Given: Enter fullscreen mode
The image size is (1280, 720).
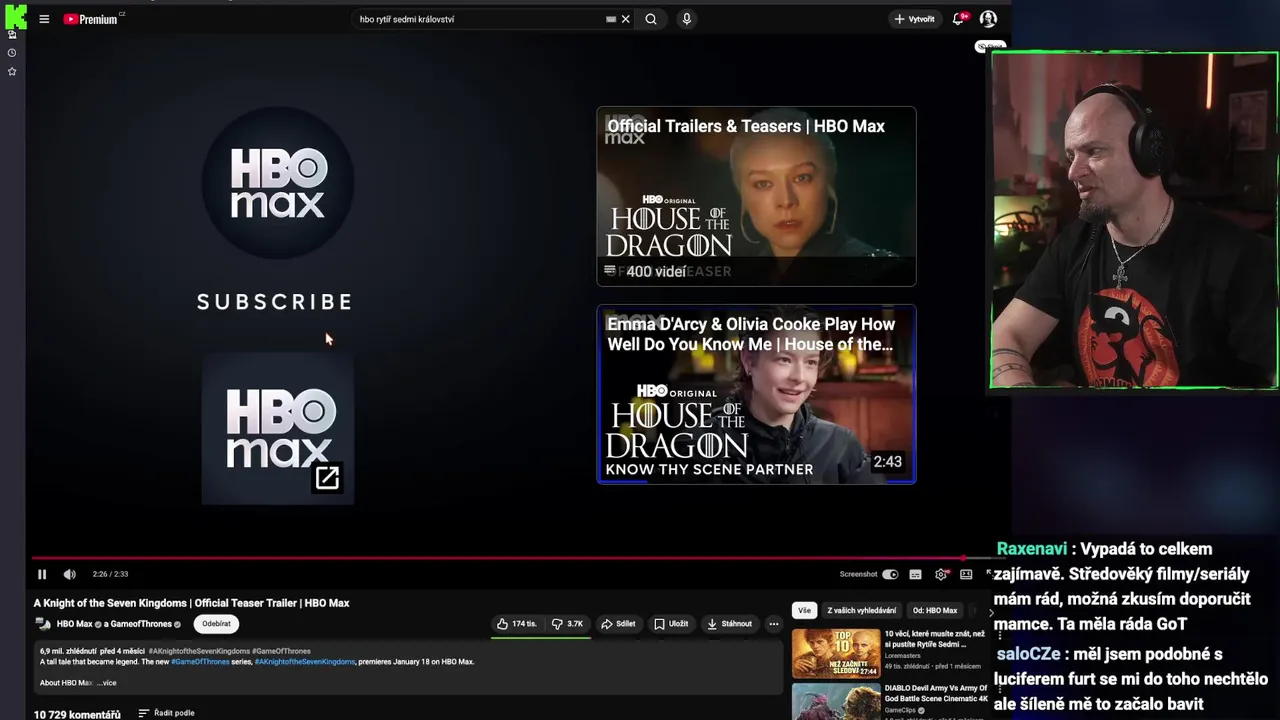Looking at the screenshot, I should 989,574.
